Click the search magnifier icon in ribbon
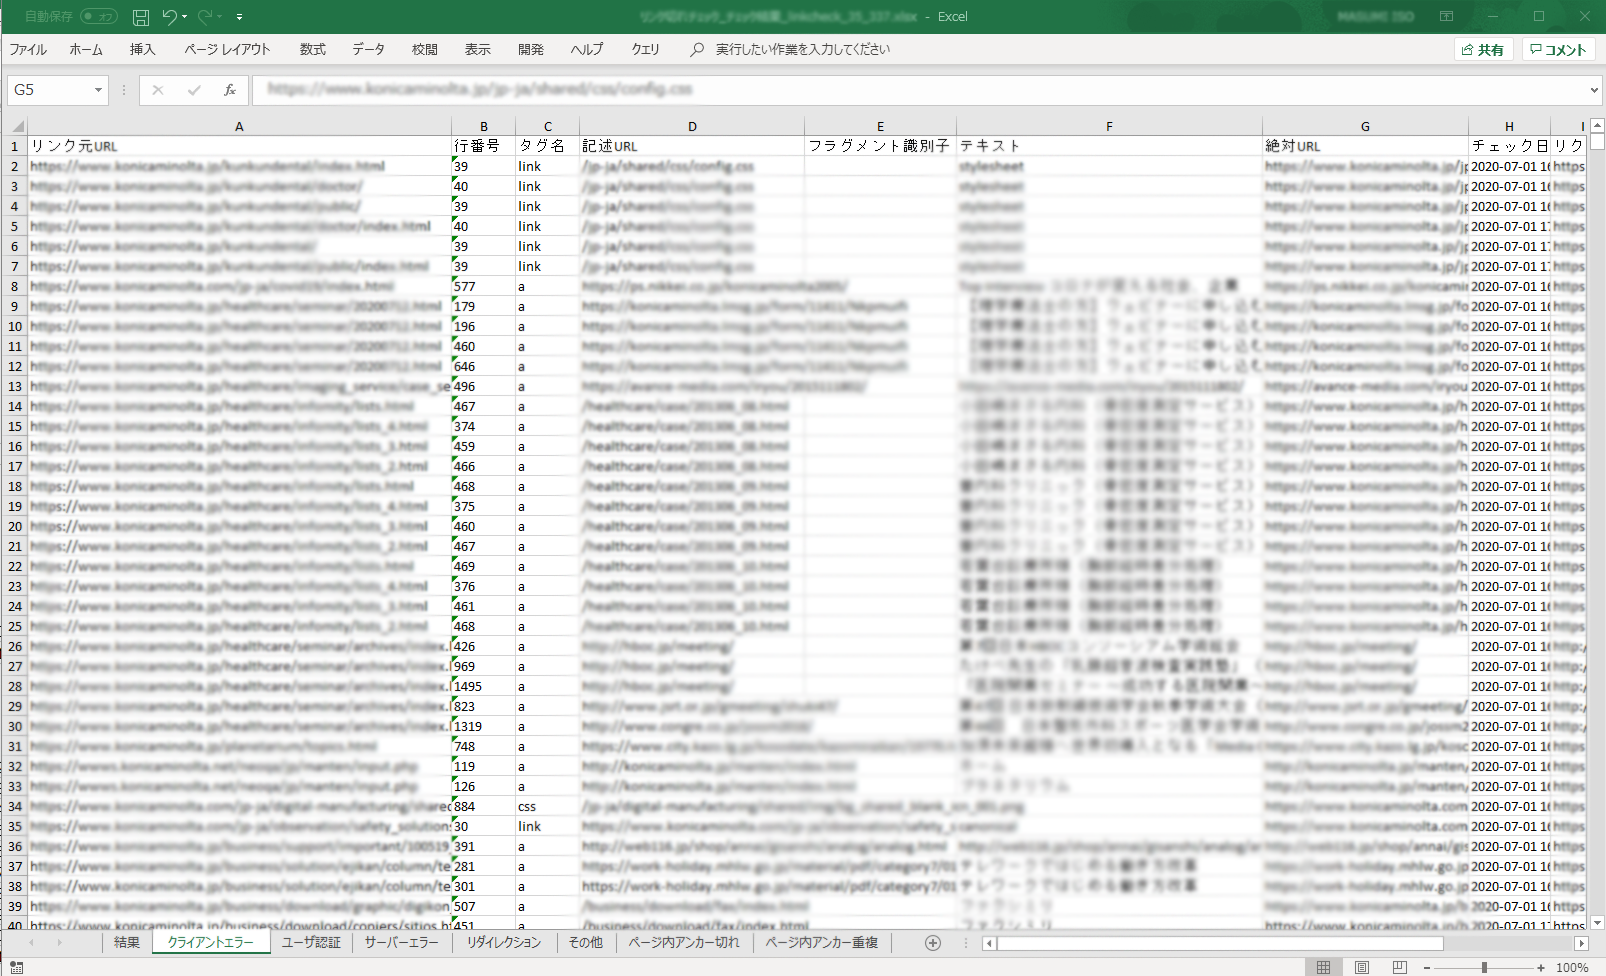1606x976 pixels. click(697, 49)
